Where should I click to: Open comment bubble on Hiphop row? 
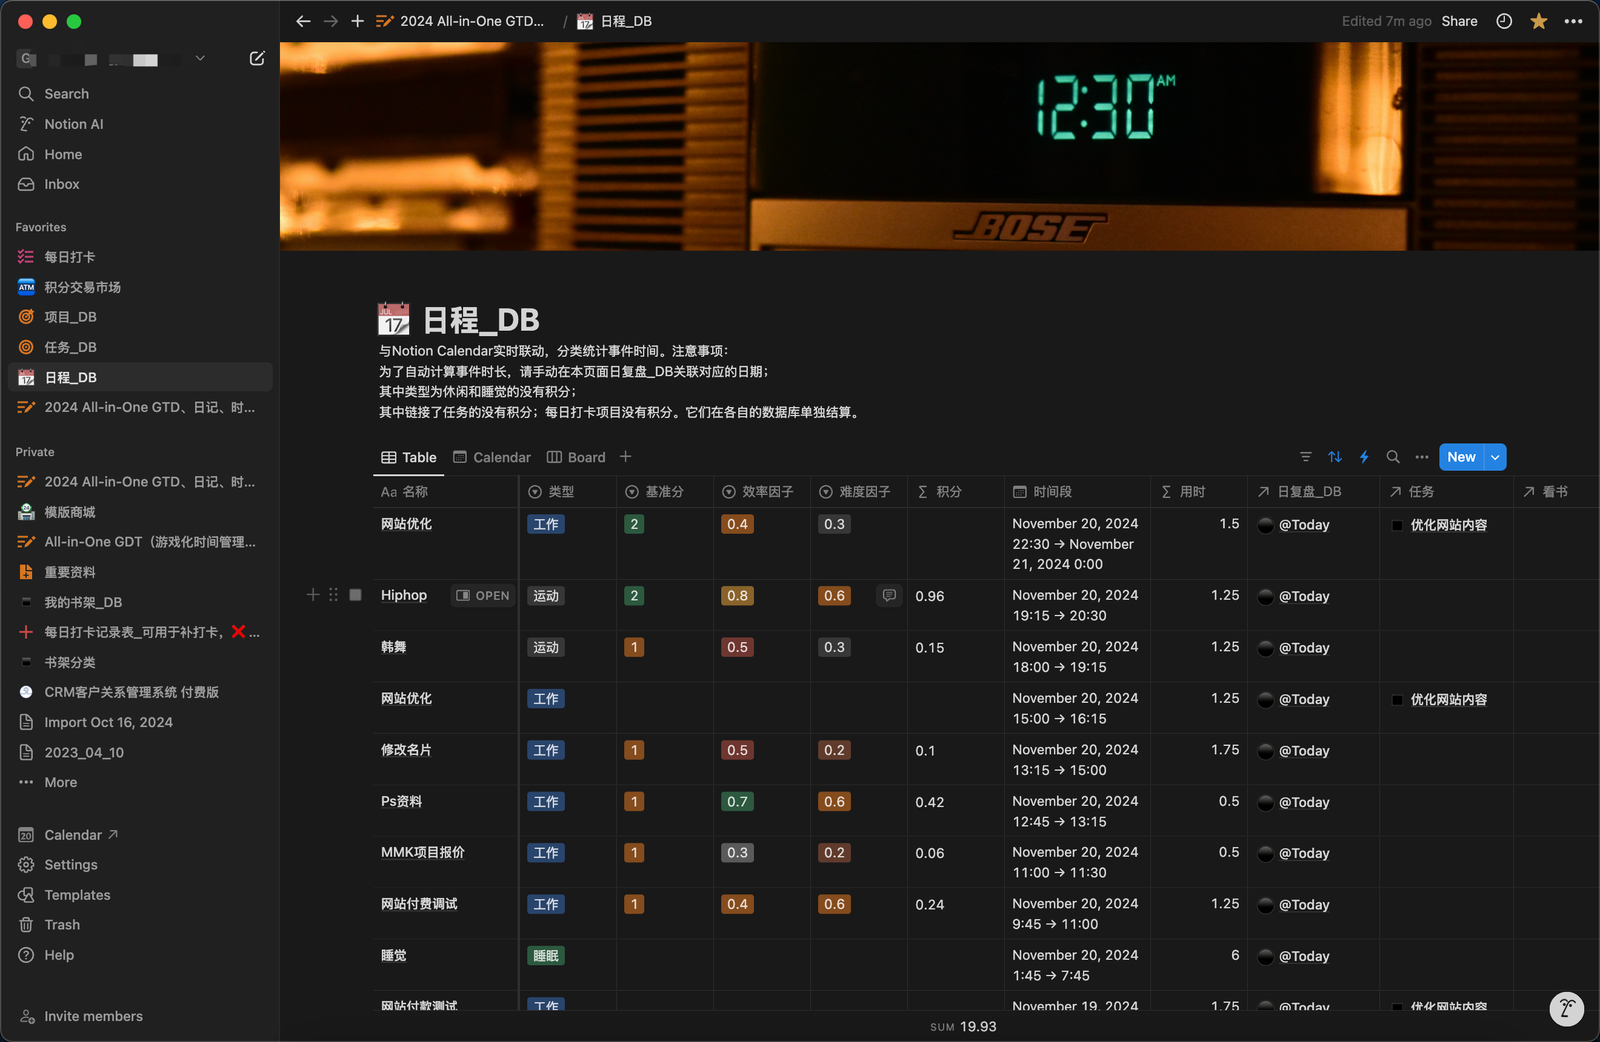coord(888,596)
